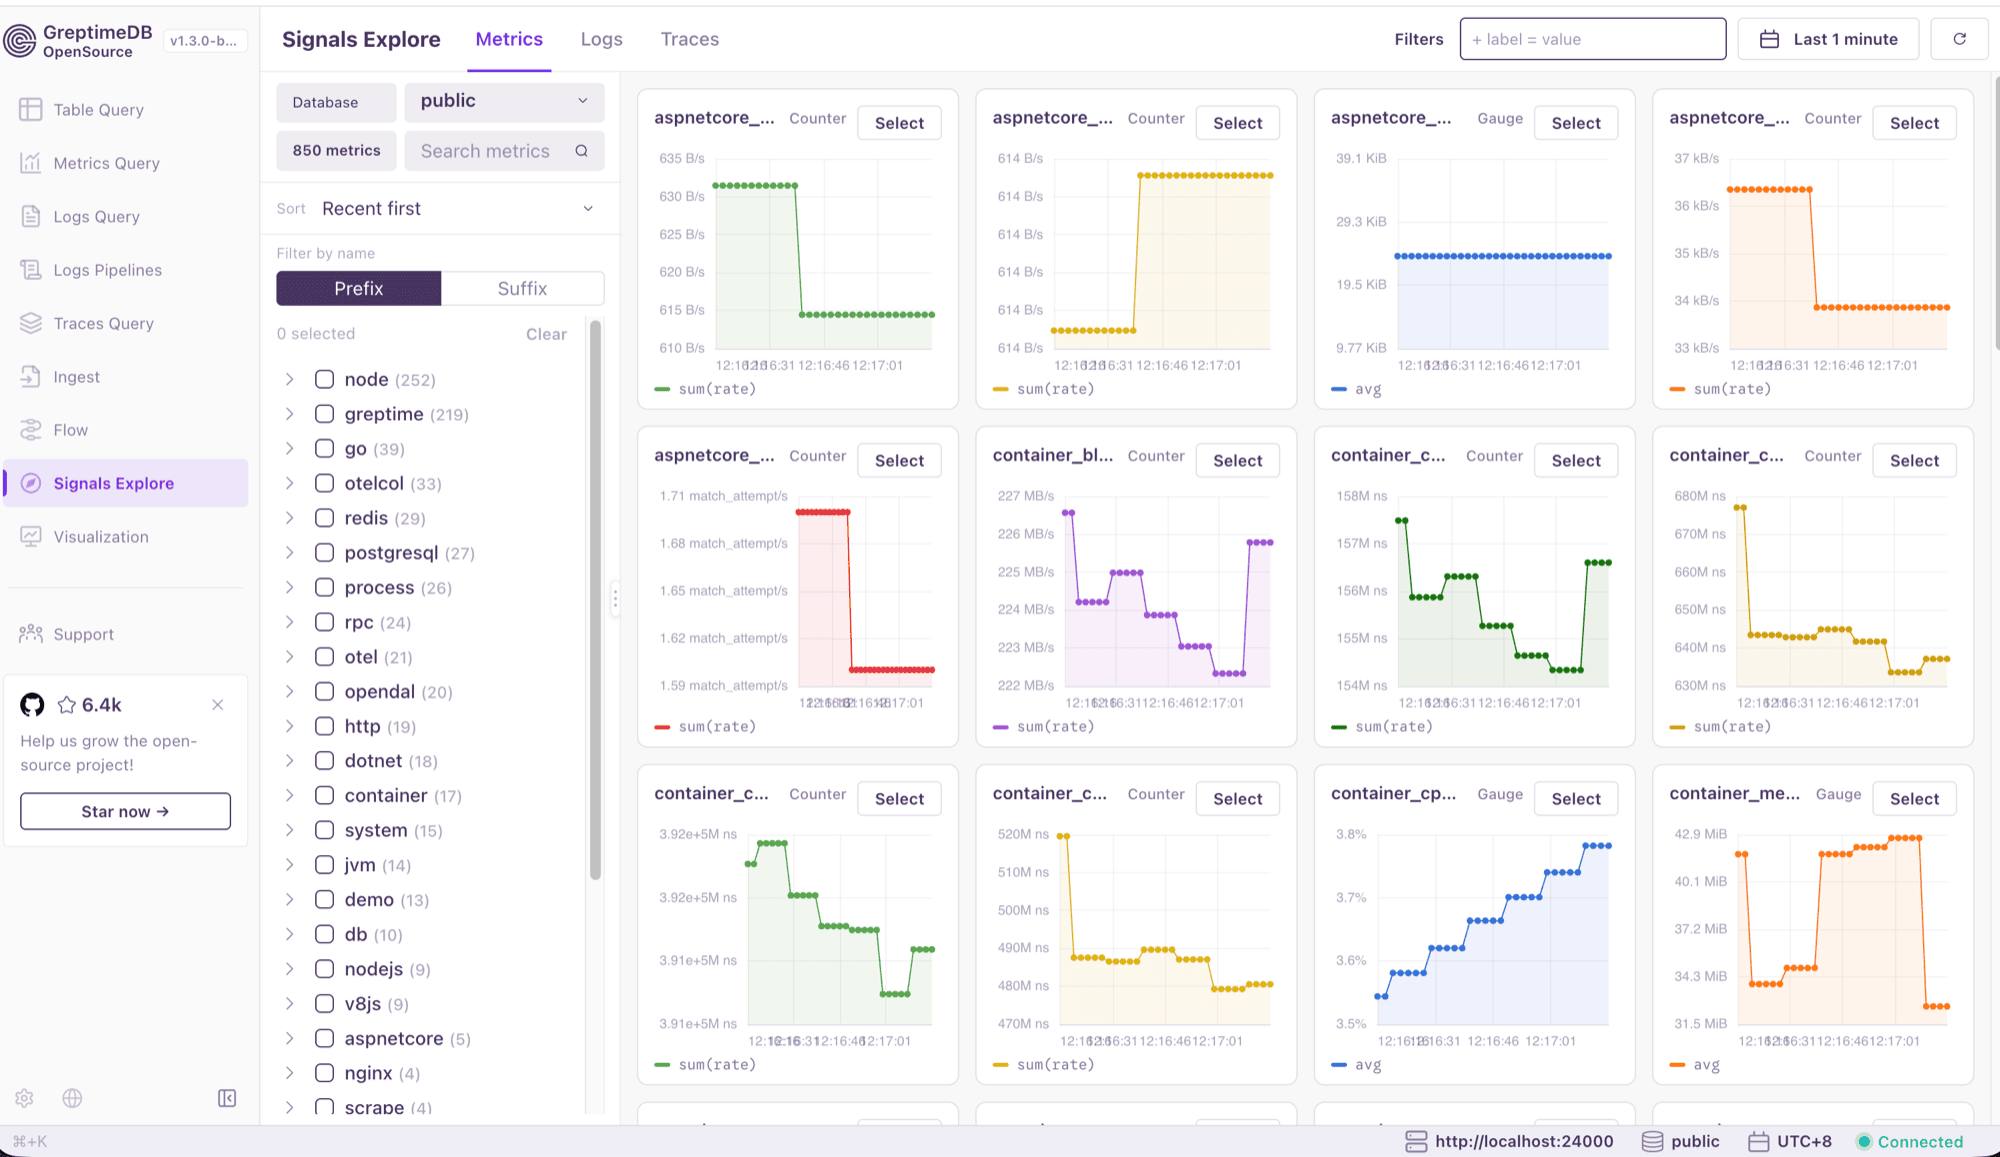Check the container prefix checkbox

click(x=324, y=795)
